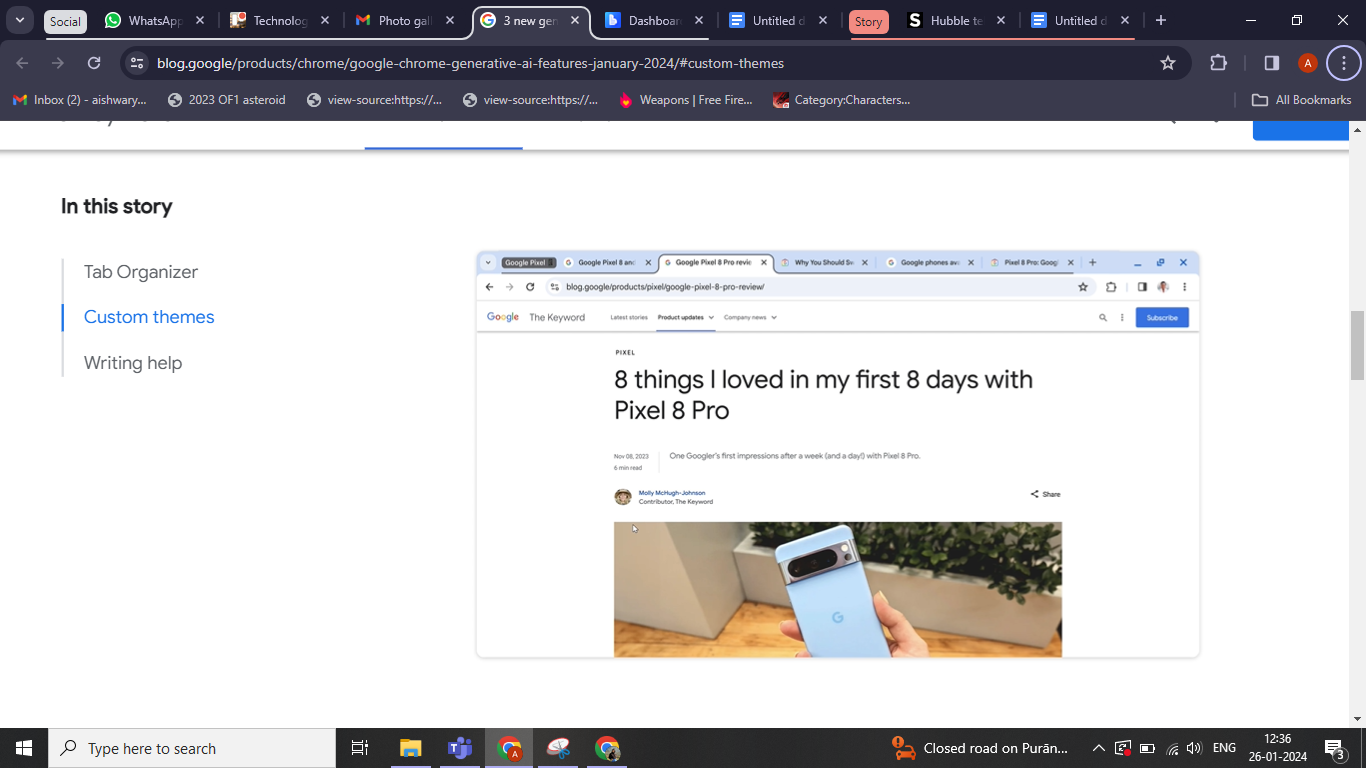This screenshot has height=768, width=1366.
Task: Open the Closed road traffic news widget
Action: tap(981, 748)
